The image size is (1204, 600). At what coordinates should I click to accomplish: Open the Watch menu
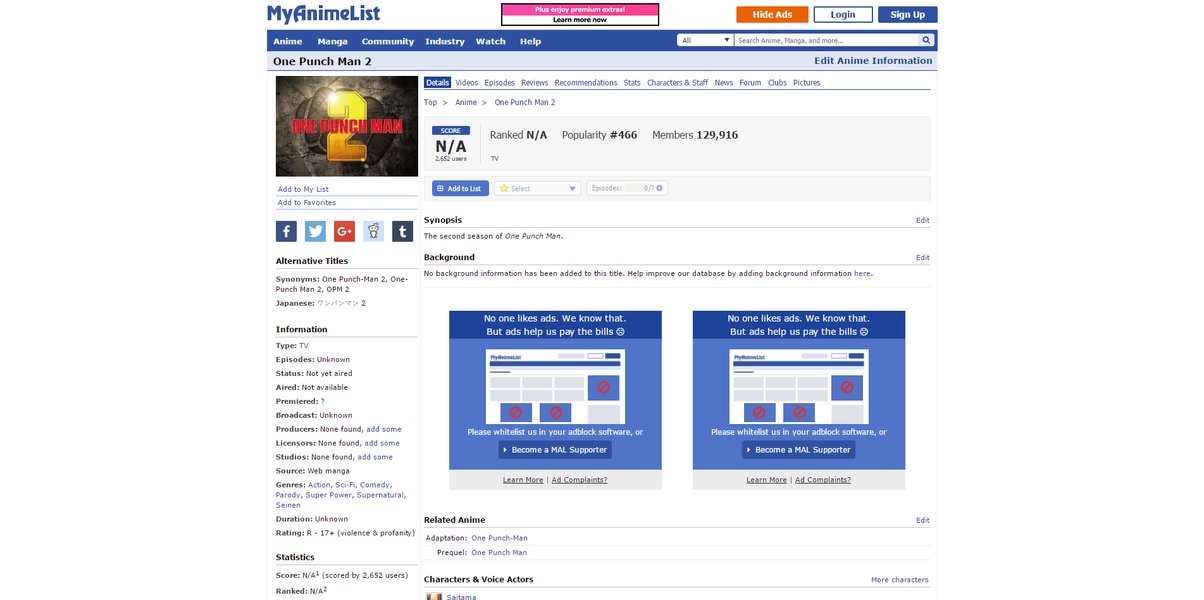coord(491,41)
